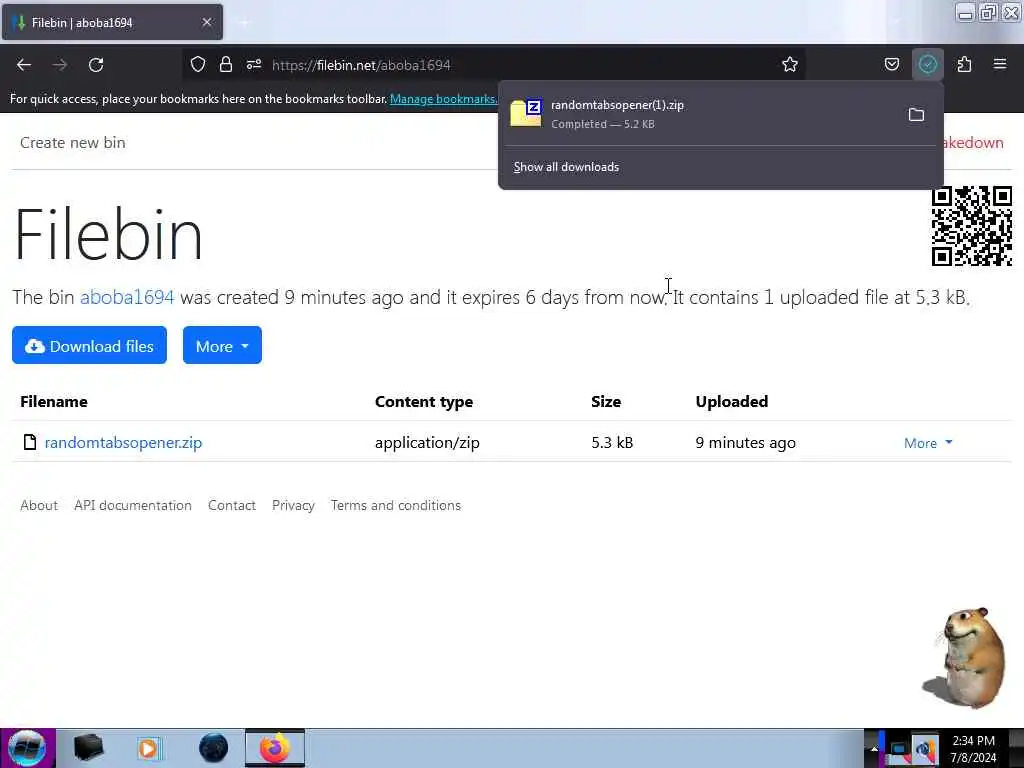
Task: Open the Firefox hamburger menu
Action: coord(1000,64)
